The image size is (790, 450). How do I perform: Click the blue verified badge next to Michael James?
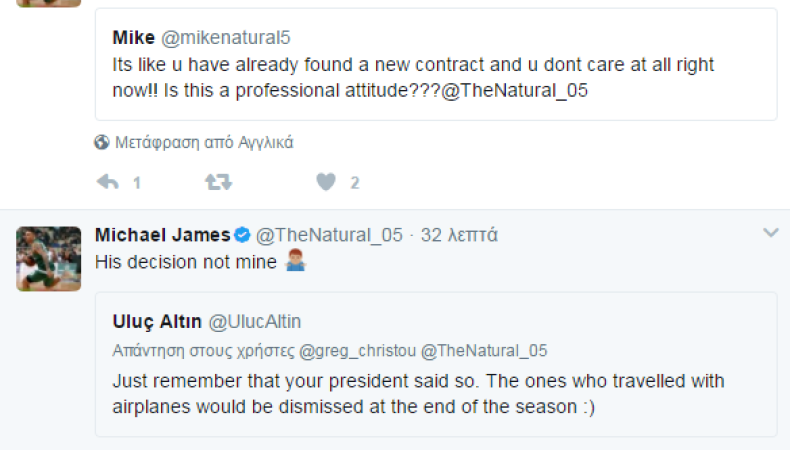click(x=241, y=235)
